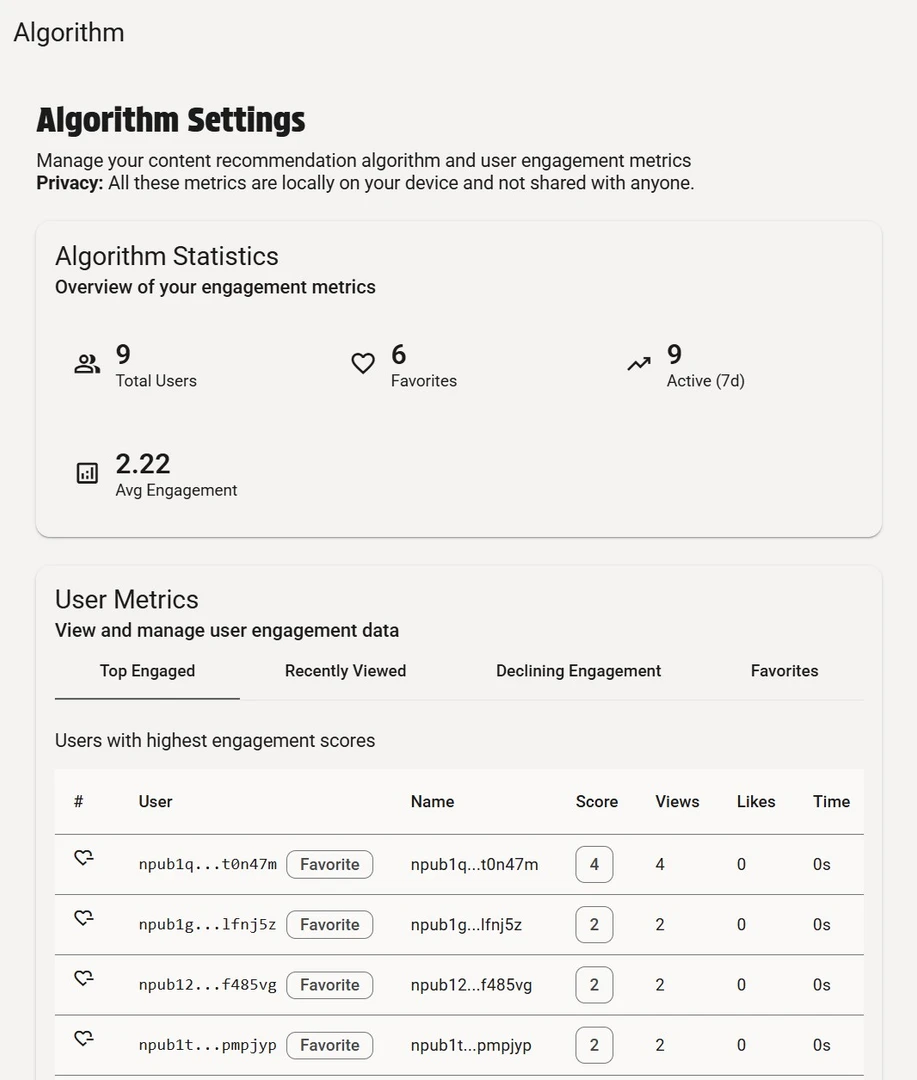Click heart icon beside npub1g...lfnj5z row
917x1080 pixels.
(x=84, y=918)
